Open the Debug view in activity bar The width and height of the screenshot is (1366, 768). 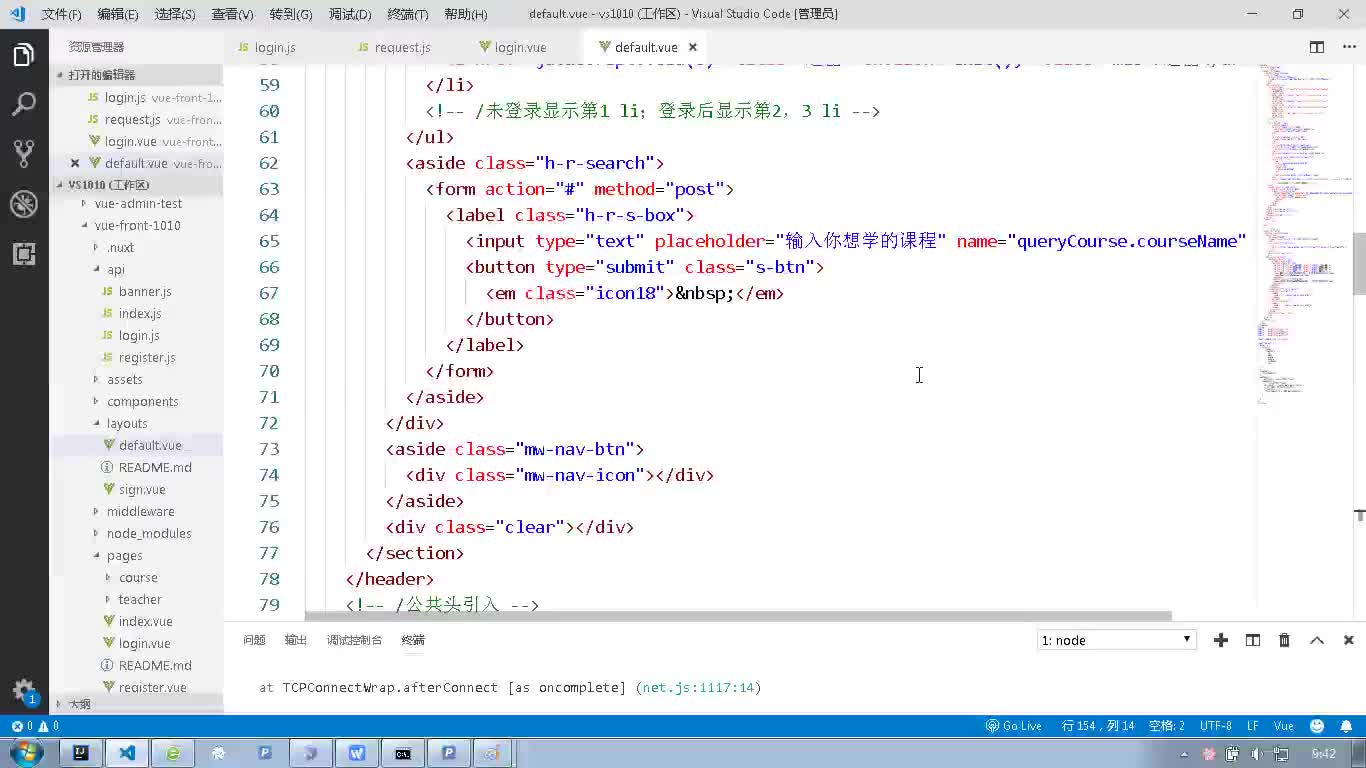click(x=24, y=203)
